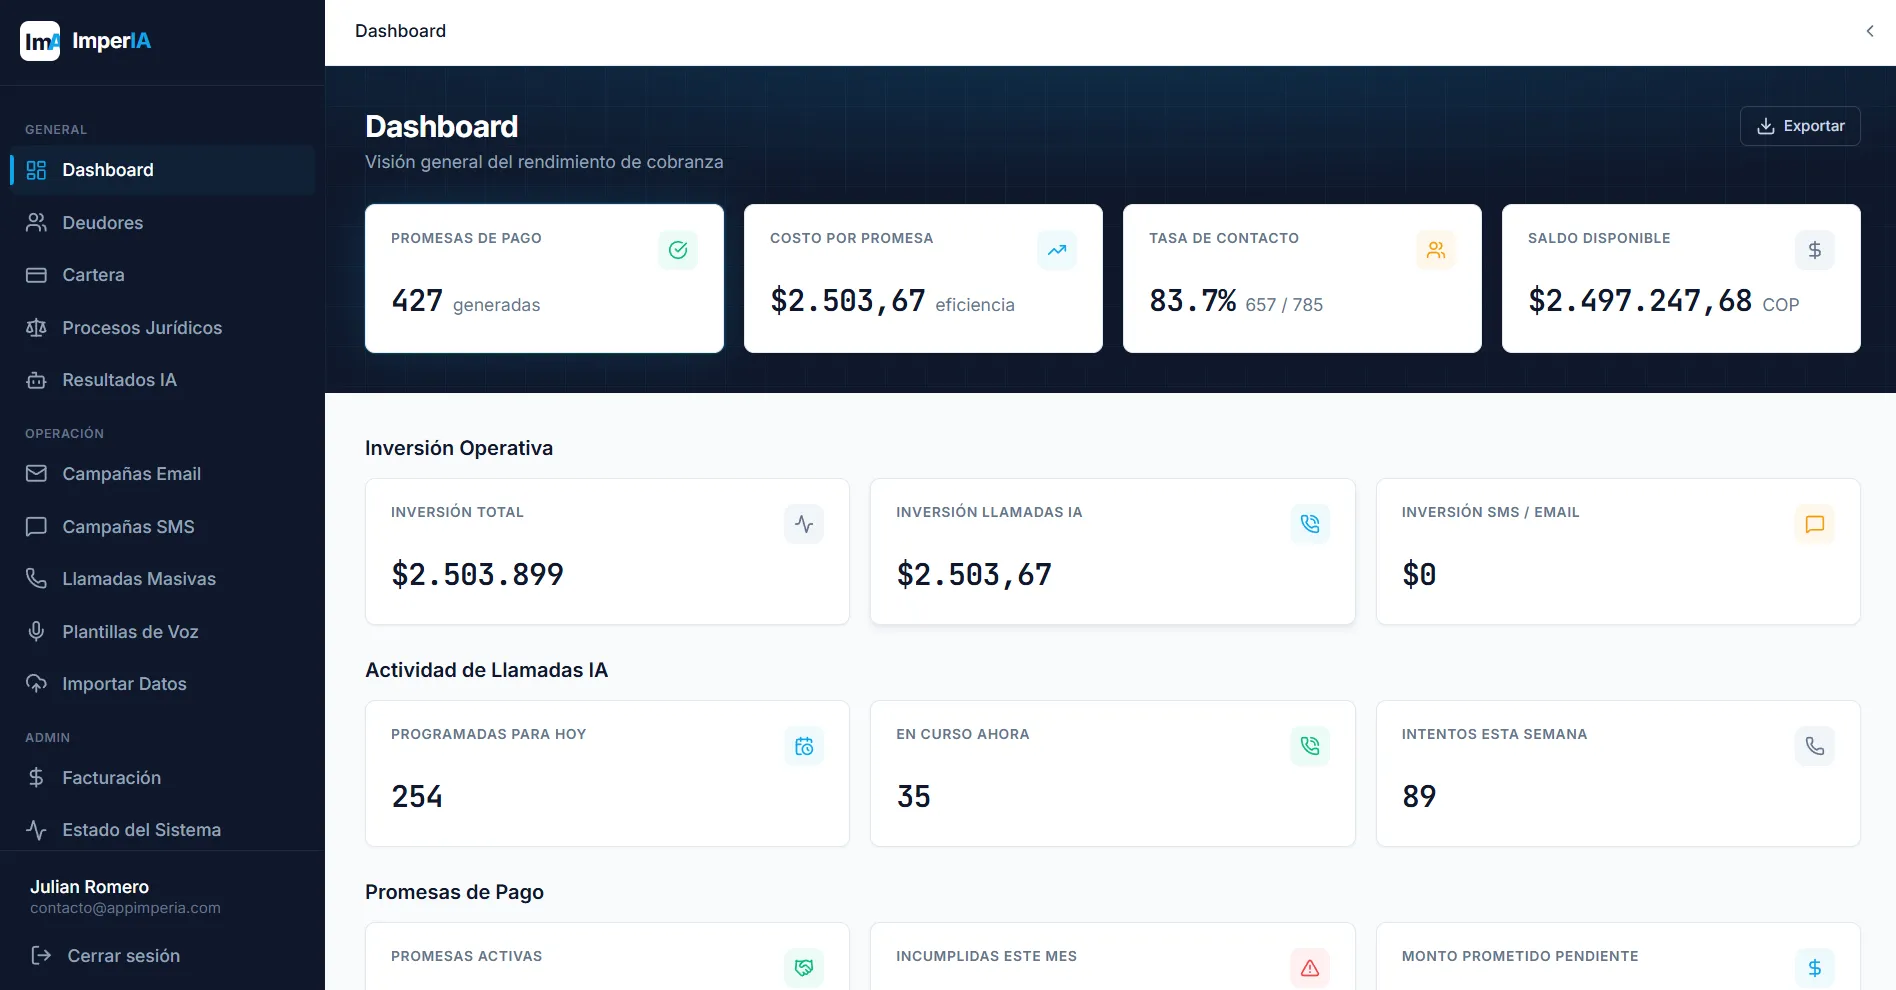Click the Deudores people icon

36,223
